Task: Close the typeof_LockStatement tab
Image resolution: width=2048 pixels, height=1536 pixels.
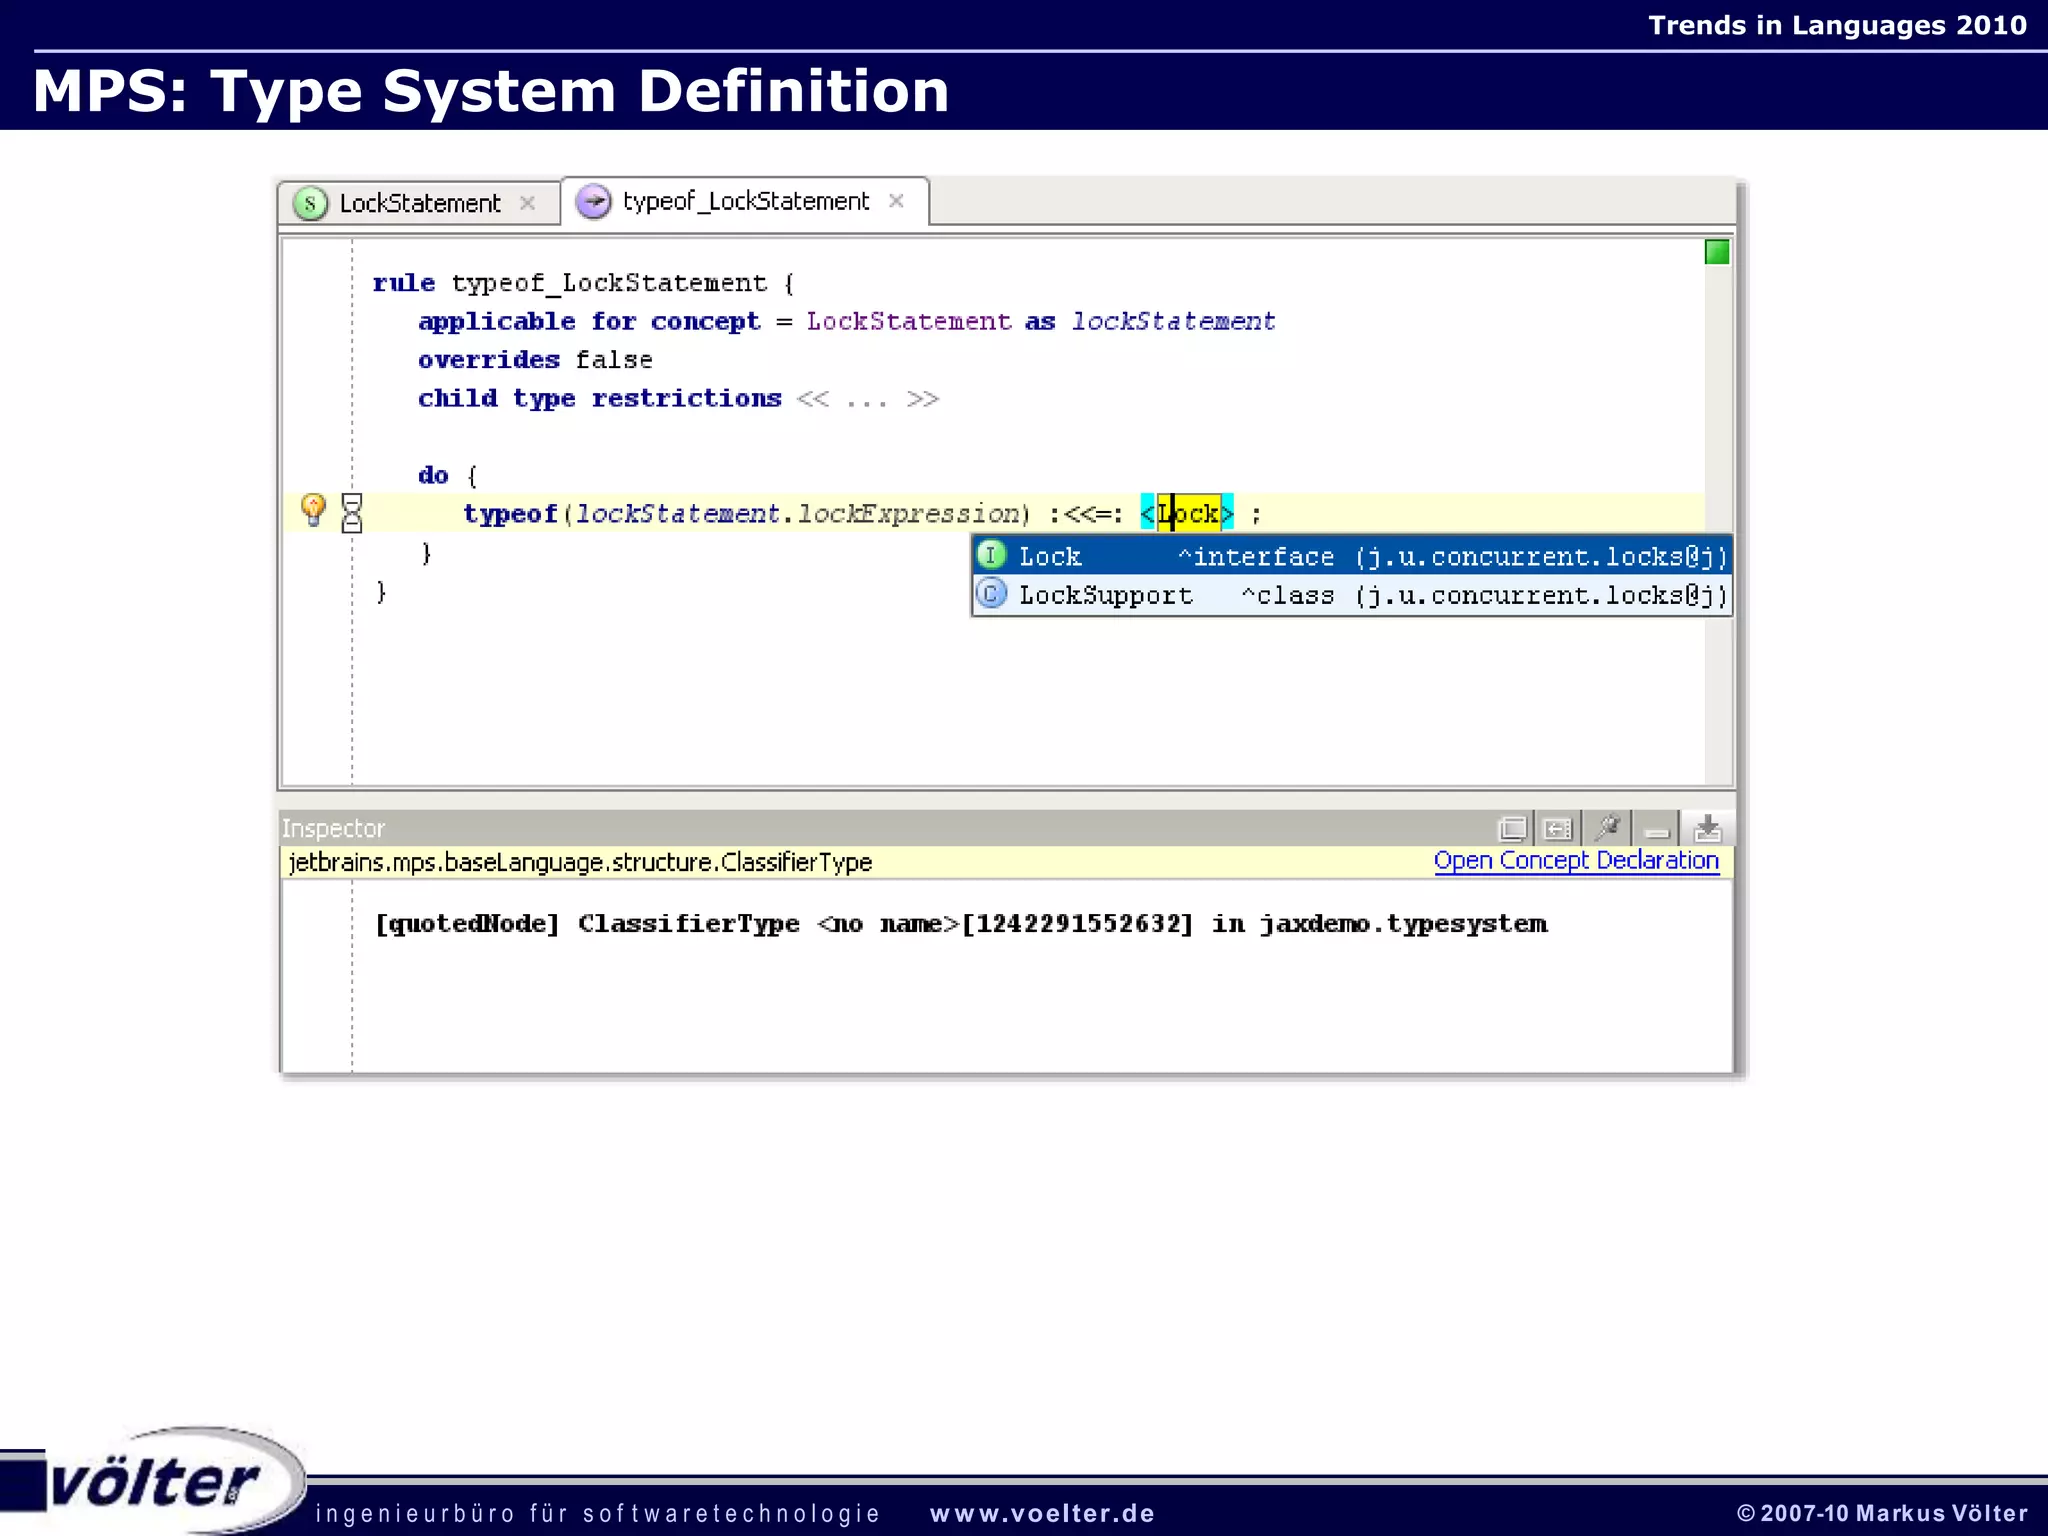Action: [x=897, y=201]
